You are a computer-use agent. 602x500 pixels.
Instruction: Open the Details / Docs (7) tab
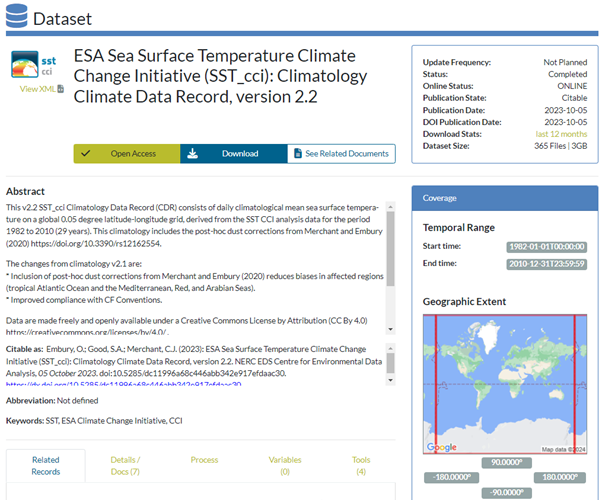[125, 465]
